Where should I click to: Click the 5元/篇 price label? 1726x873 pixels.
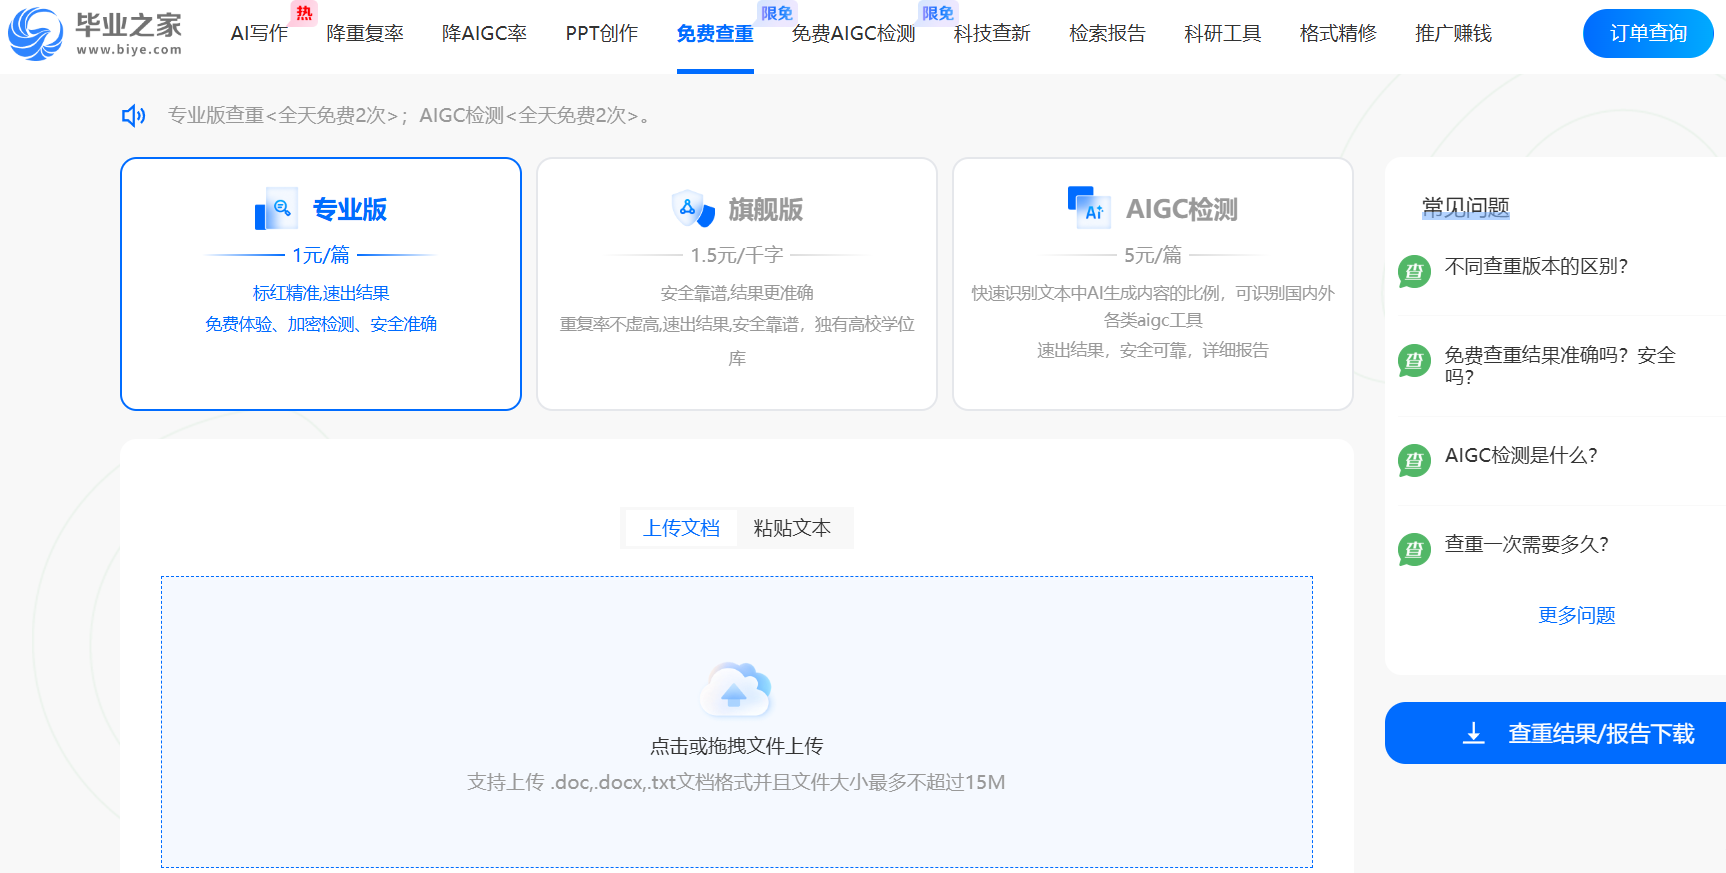point(1153,255)
